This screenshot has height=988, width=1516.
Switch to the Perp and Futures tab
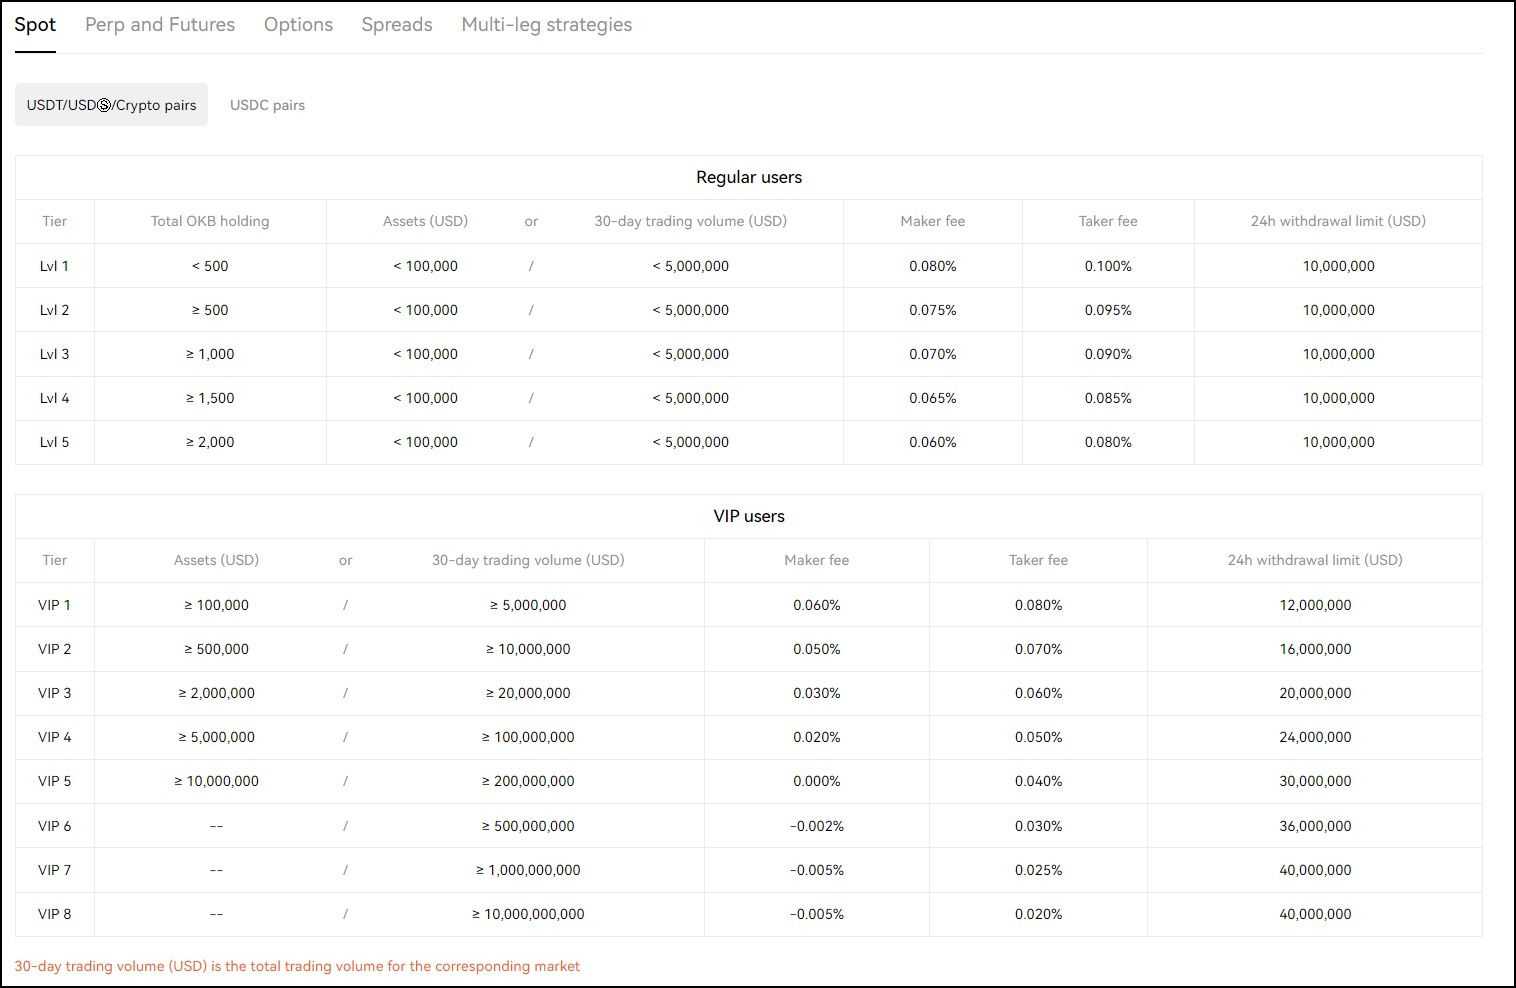pyautogui.click(x=159, y=24)
